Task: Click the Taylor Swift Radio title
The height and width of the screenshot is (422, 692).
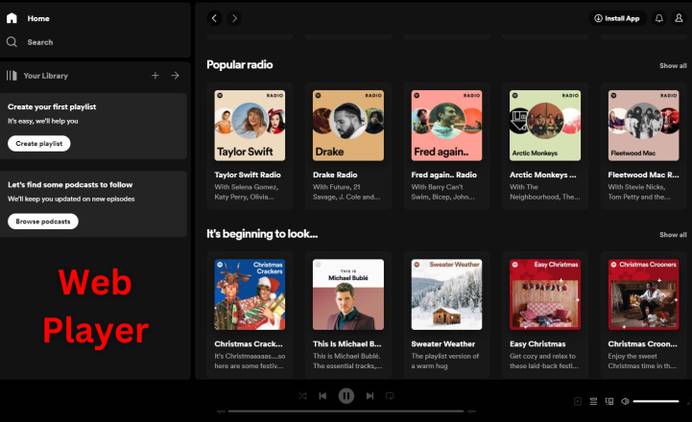Action: pos(248,175)
